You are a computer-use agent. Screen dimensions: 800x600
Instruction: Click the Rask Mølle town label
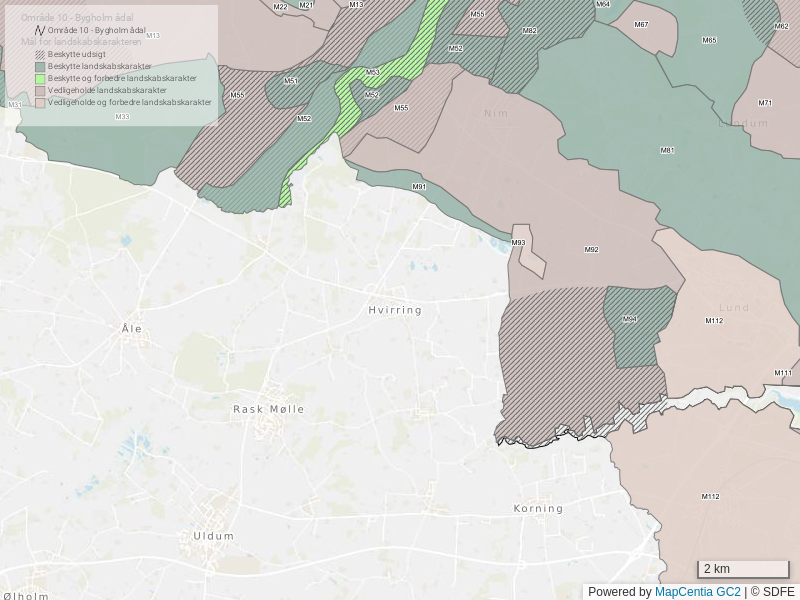(x=268, y=409)
